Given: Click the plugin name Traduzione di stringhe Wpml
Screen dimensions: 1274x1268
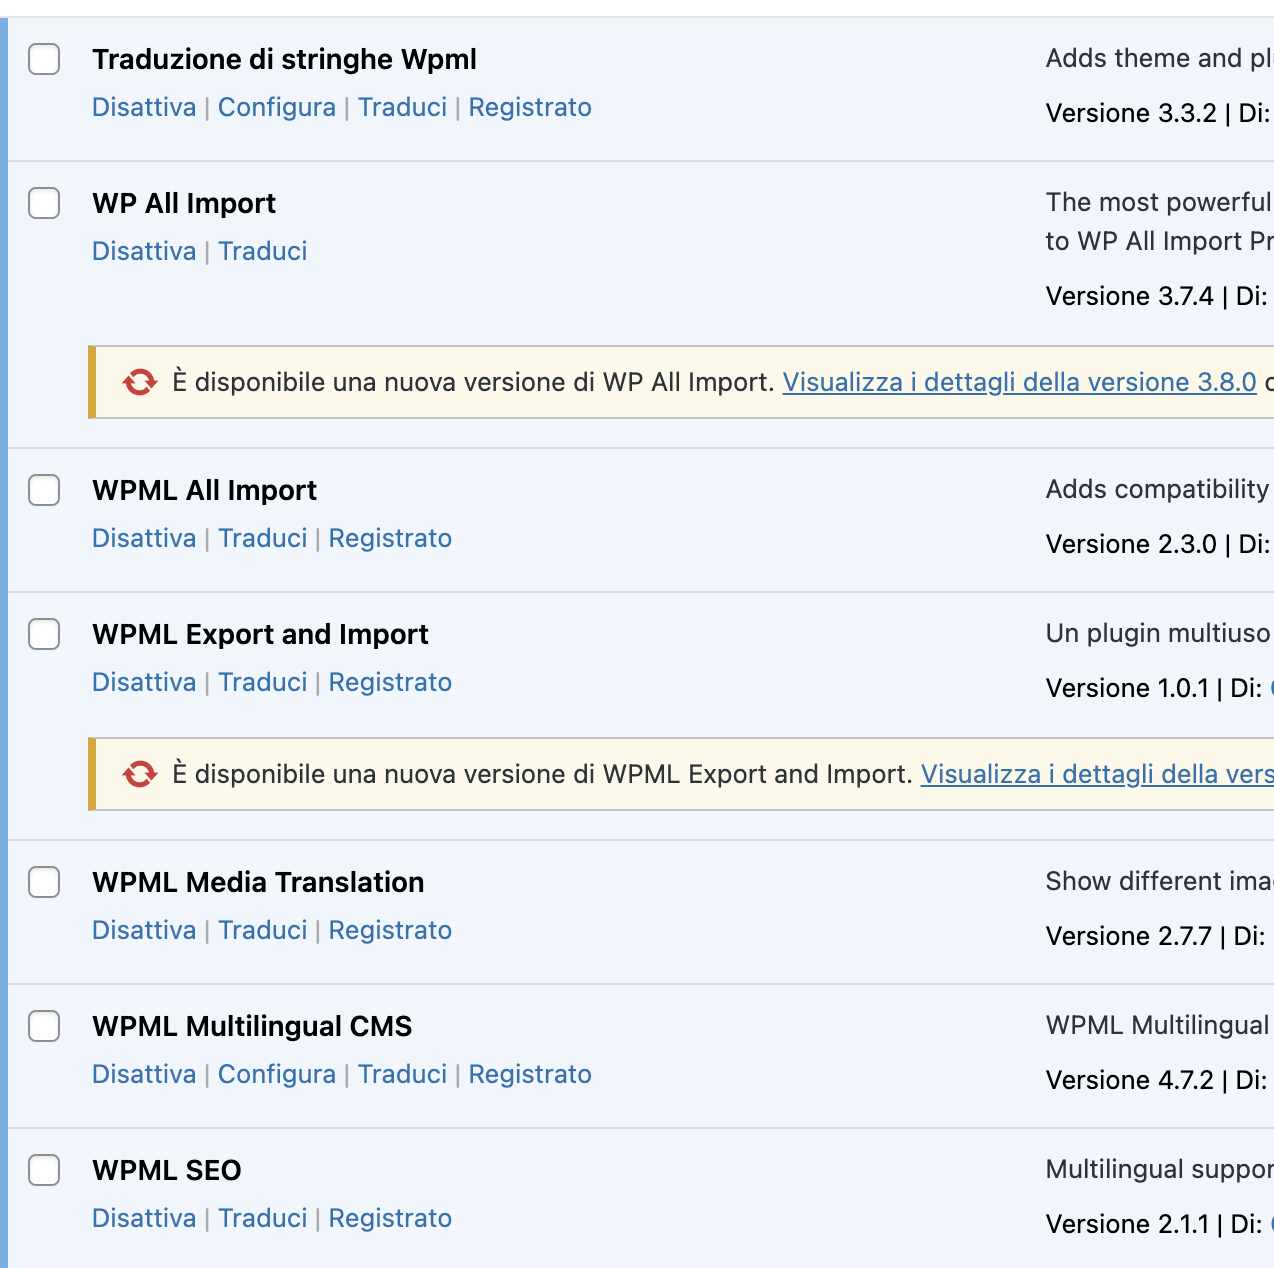Looking at the screenshot, I should coord(284,59).
